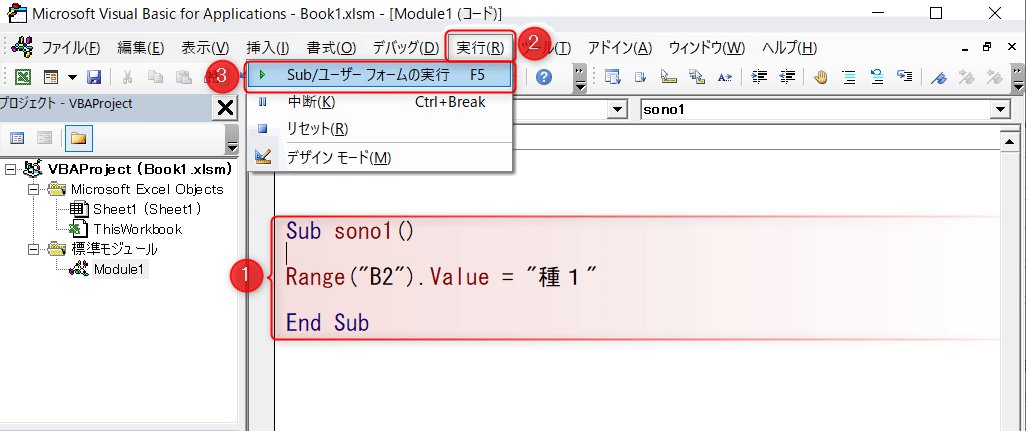The width and height of the screenshot is (1026, 431).
Task: Open the ヘルプ(H) menu
Action: click(x=789, y=48)
